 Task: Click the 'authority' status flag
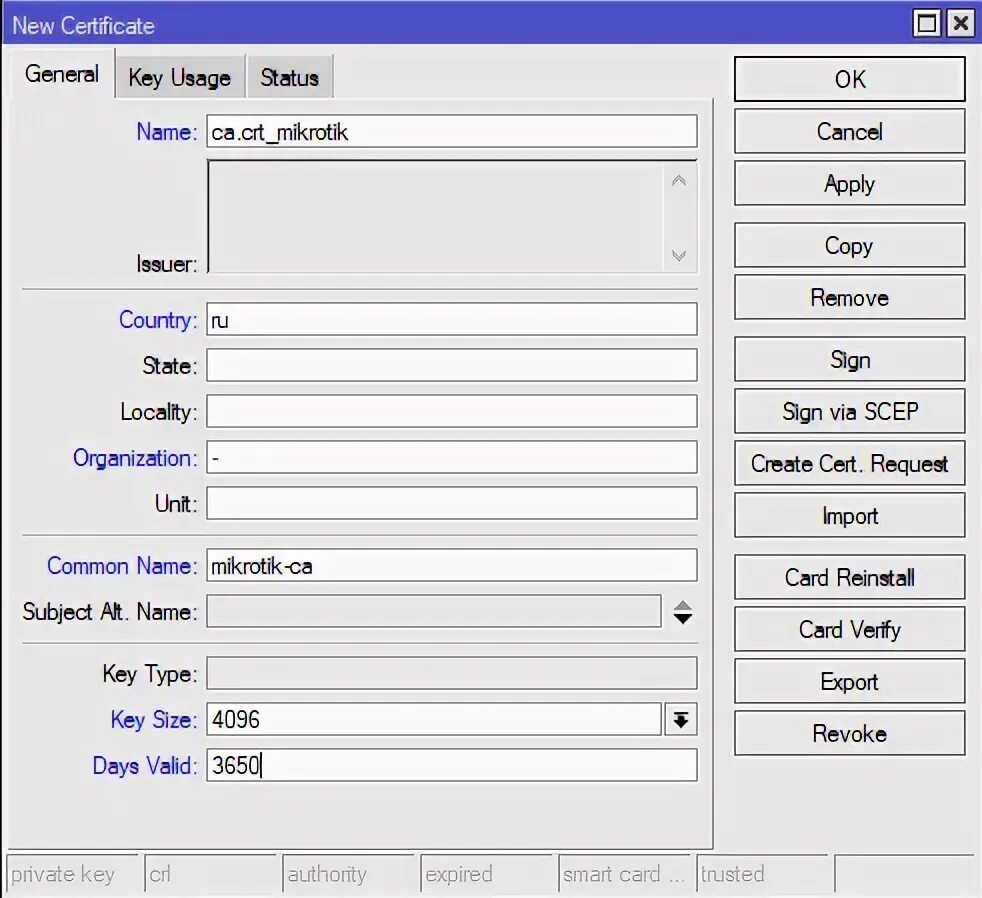point(348,874)
